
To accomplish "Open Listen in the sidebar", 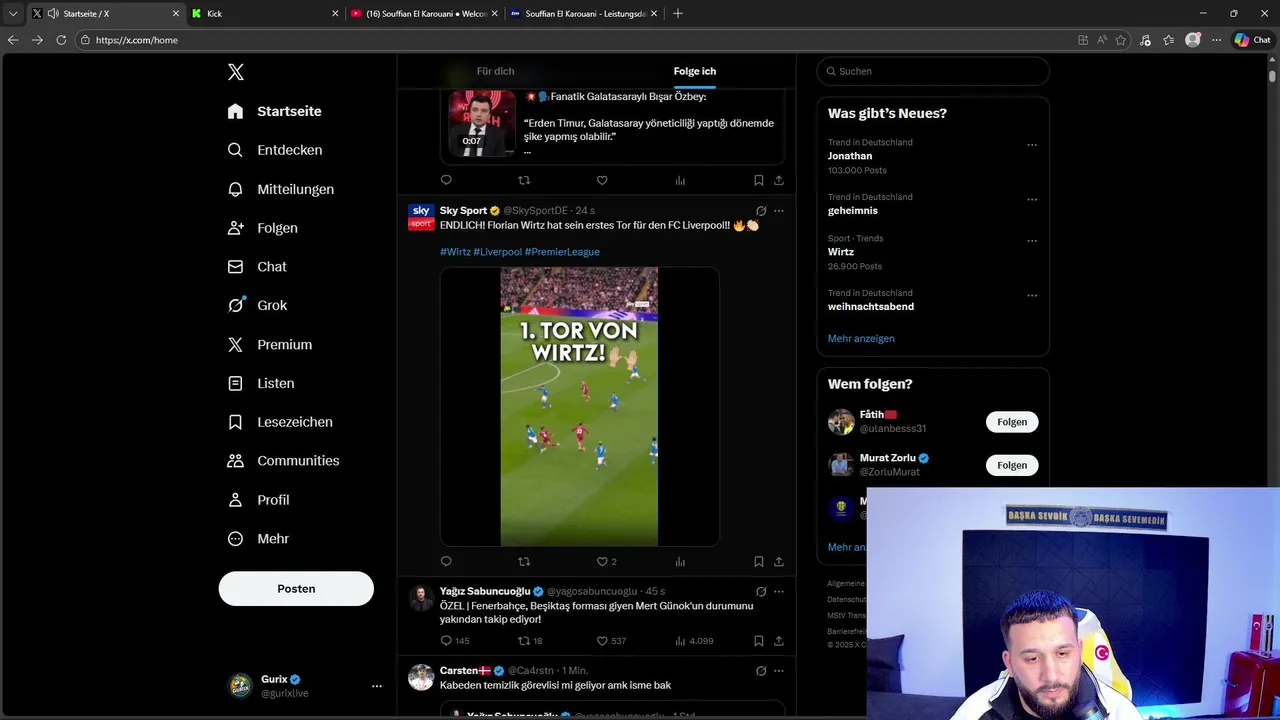I will click(x=261, y=383).
